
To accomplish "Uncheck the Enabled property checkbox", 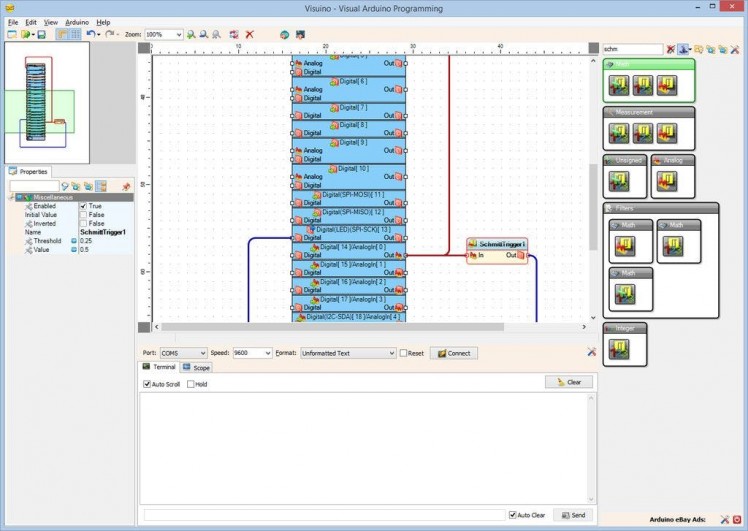I will (x=84, y=206).
